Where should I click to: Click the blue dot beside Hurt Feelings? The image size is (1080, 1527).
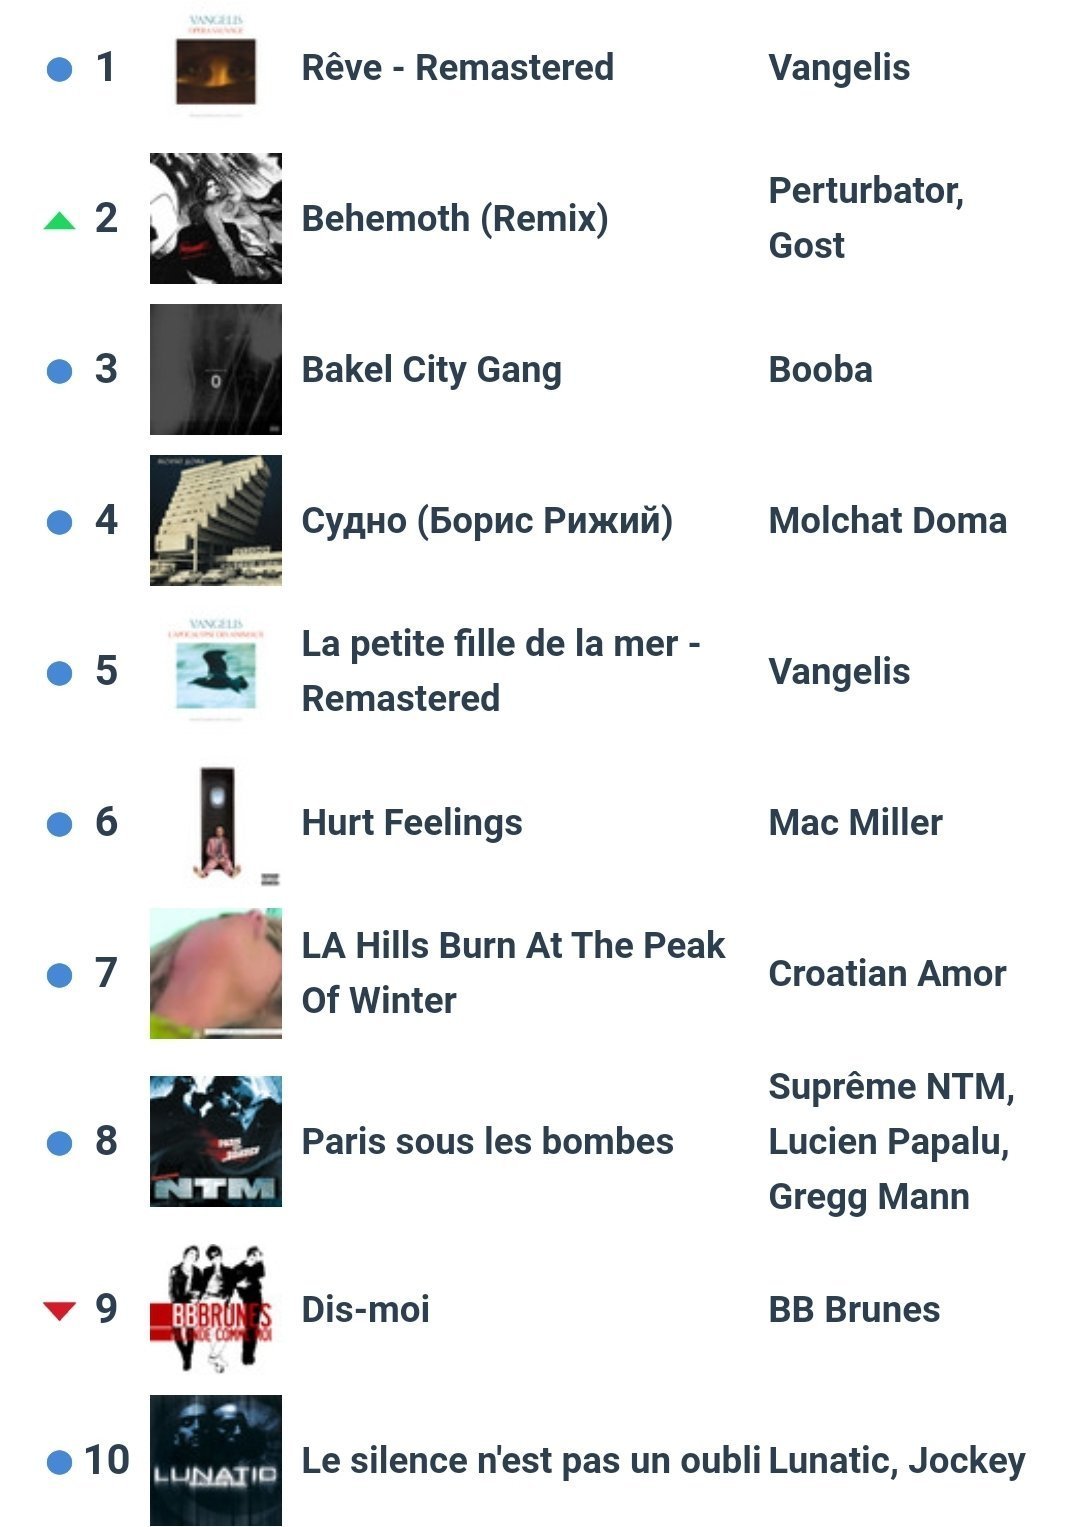(60, 824)
